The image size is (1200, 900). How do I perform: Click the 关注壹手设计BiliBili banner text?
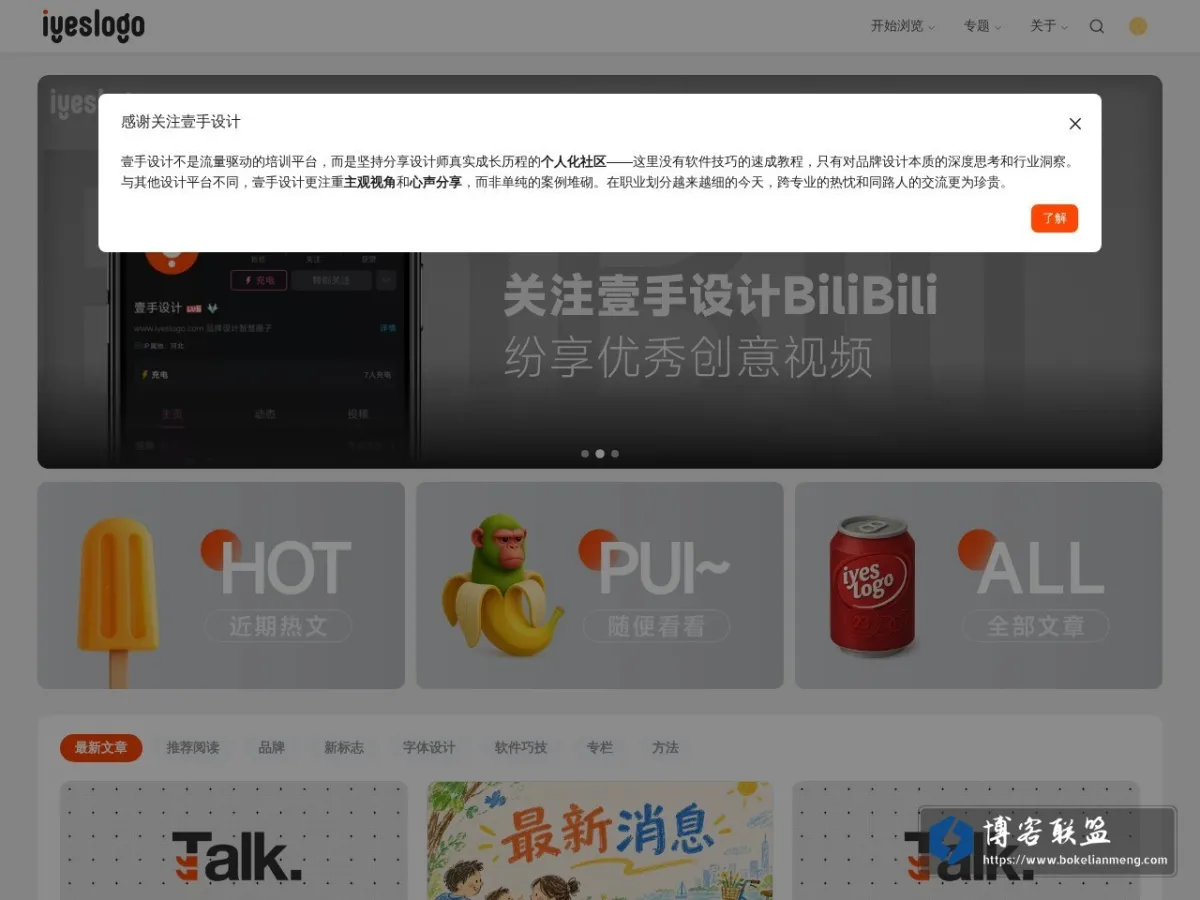point(720,298)
